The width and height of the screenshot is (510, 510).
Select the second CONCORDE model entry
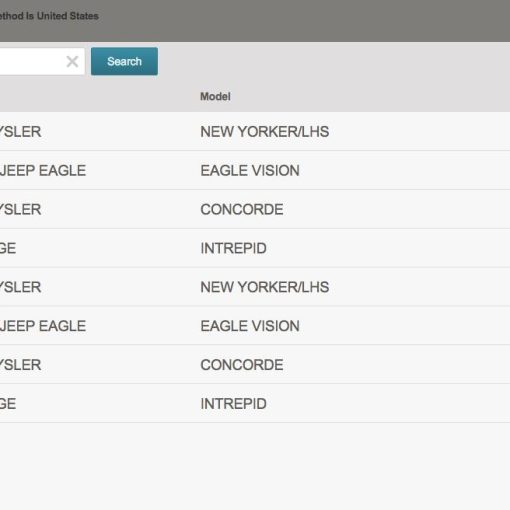242,365
